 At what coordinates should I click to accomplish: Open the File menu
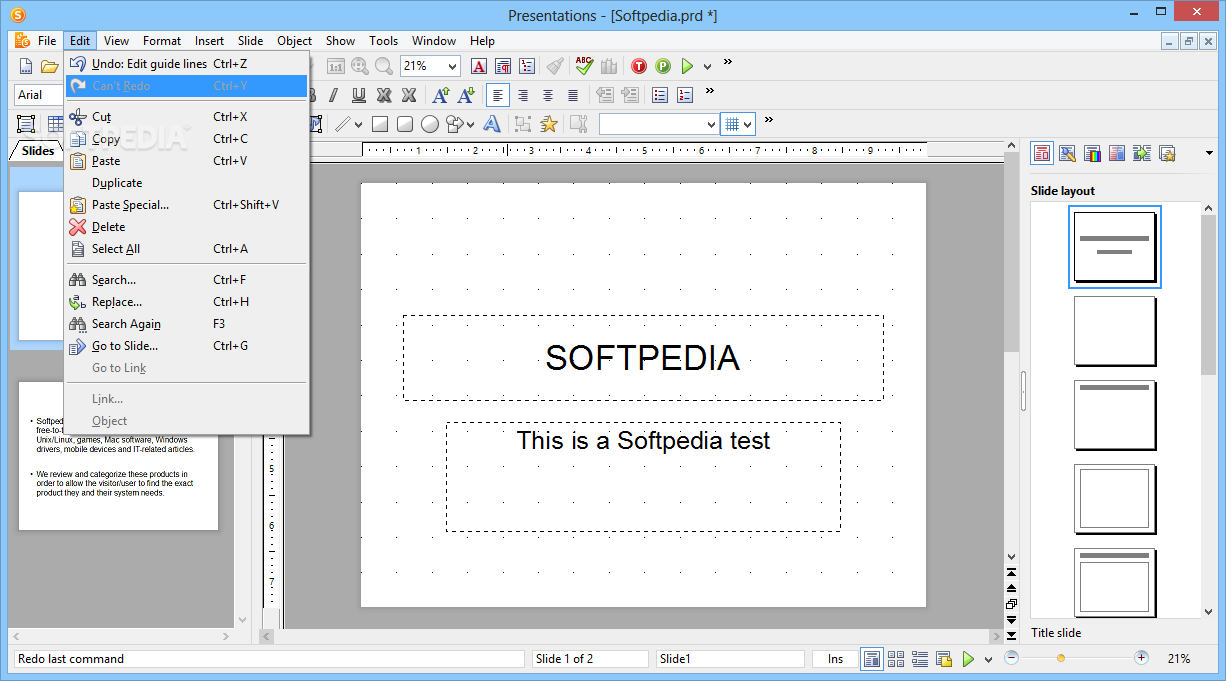(47, 41)
